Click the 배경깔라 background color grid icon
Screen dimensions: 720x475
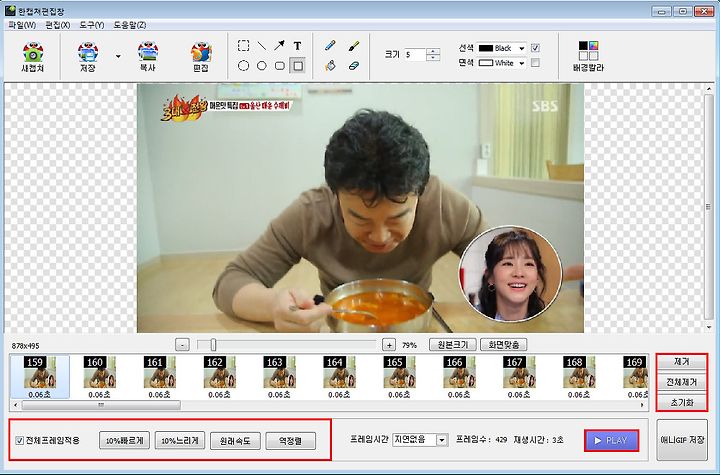(x=588, y=57)
